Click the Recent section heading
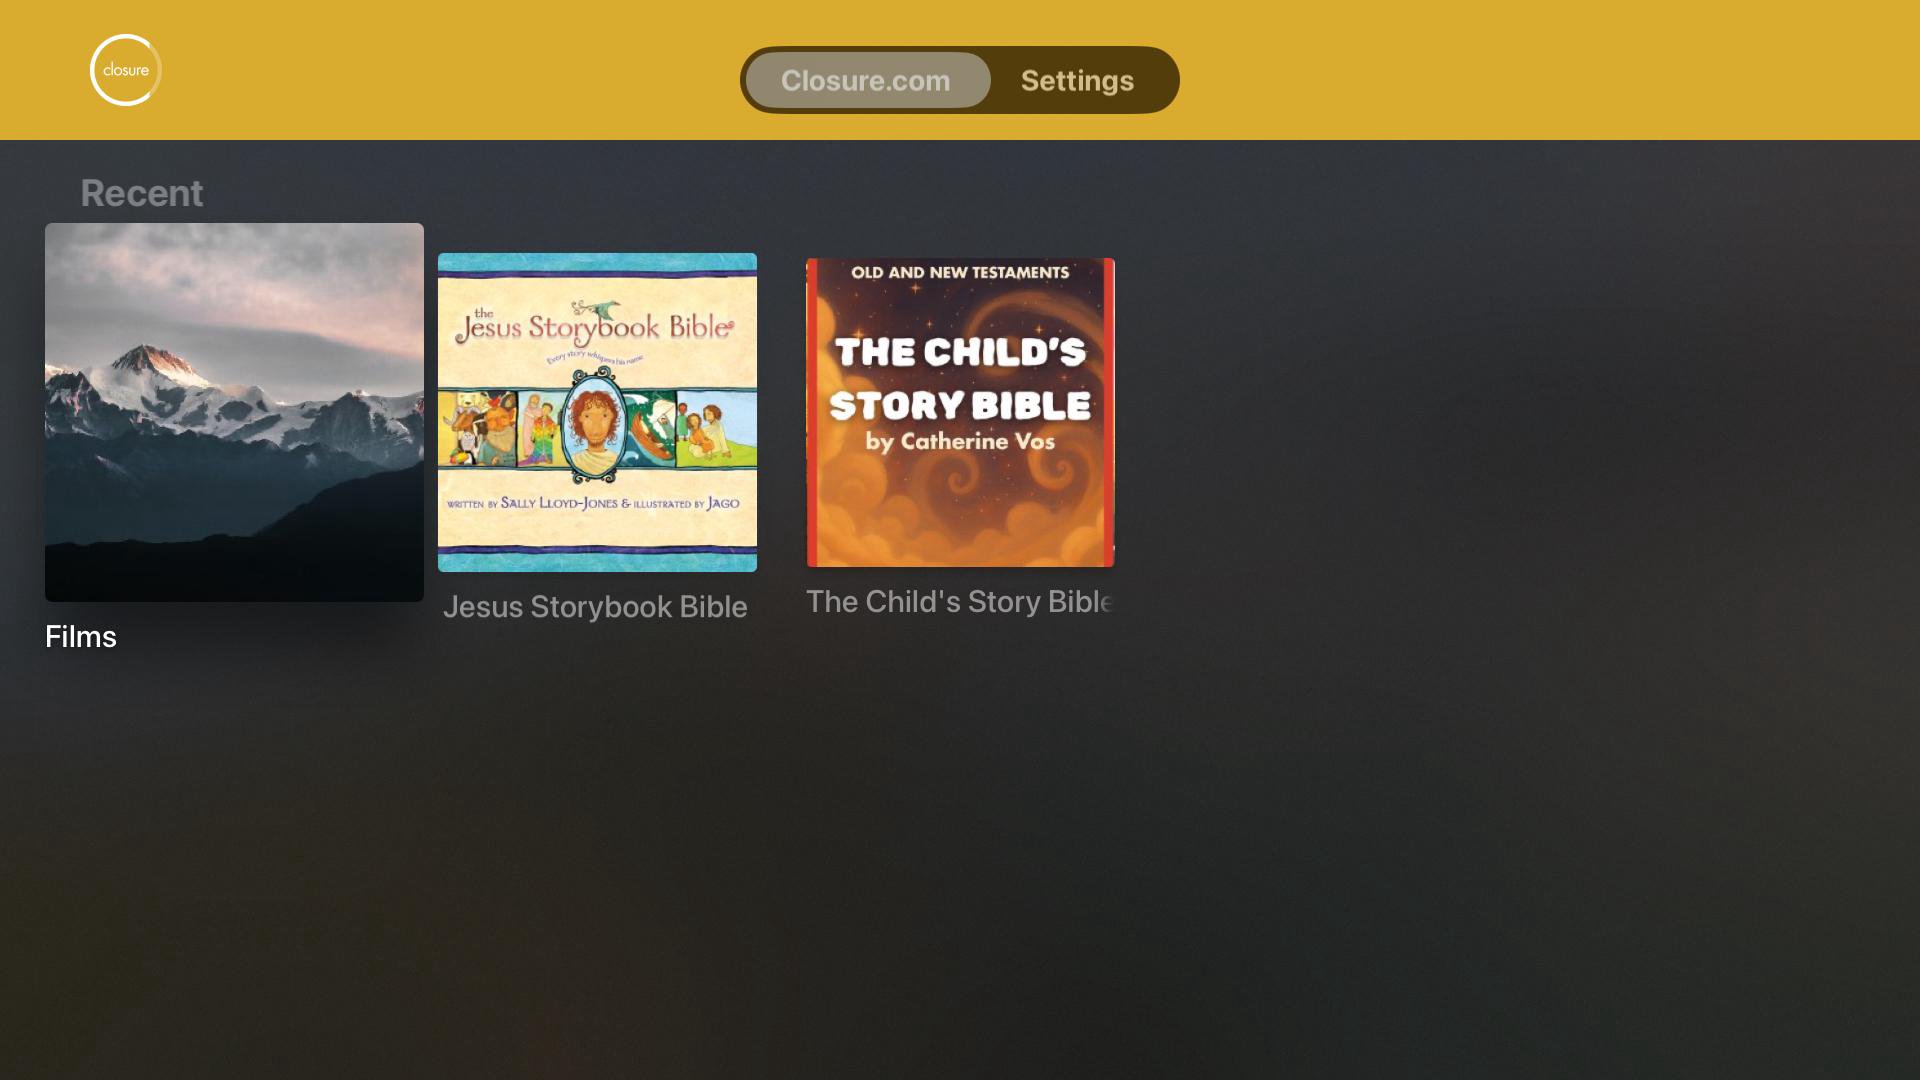Image resolution: width=1920 pixels, height=1080 pixels. (x=141, y=193)
